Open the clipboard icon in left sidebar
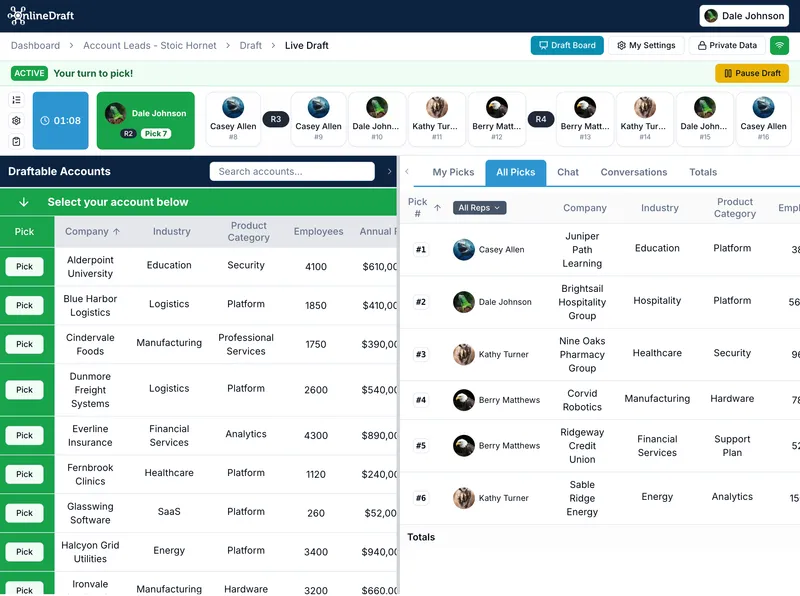800x596 pixels. (x=16, y=141)
